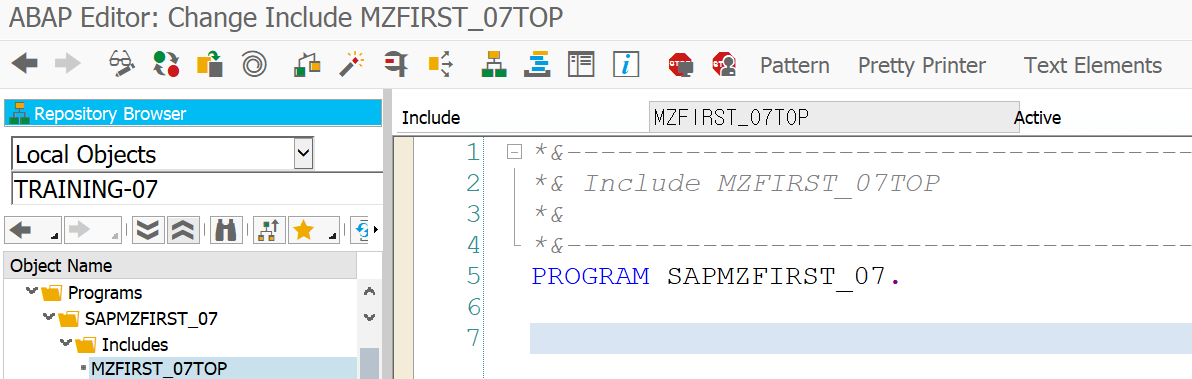Click the Pretty Printer button
Image resolution: width=1192 pixels, height=379 pixels.
click(x=921, y=65)
